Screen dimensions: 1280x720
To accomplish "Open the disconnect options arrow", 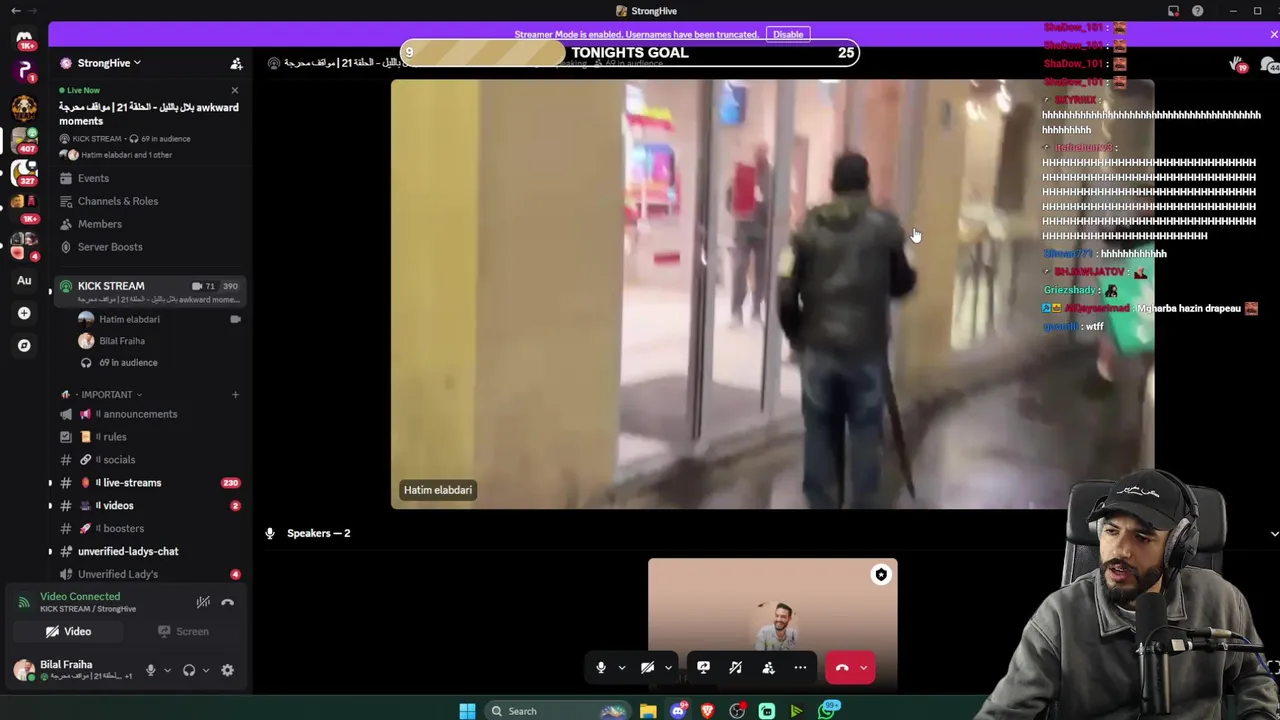I will [864, 668].
